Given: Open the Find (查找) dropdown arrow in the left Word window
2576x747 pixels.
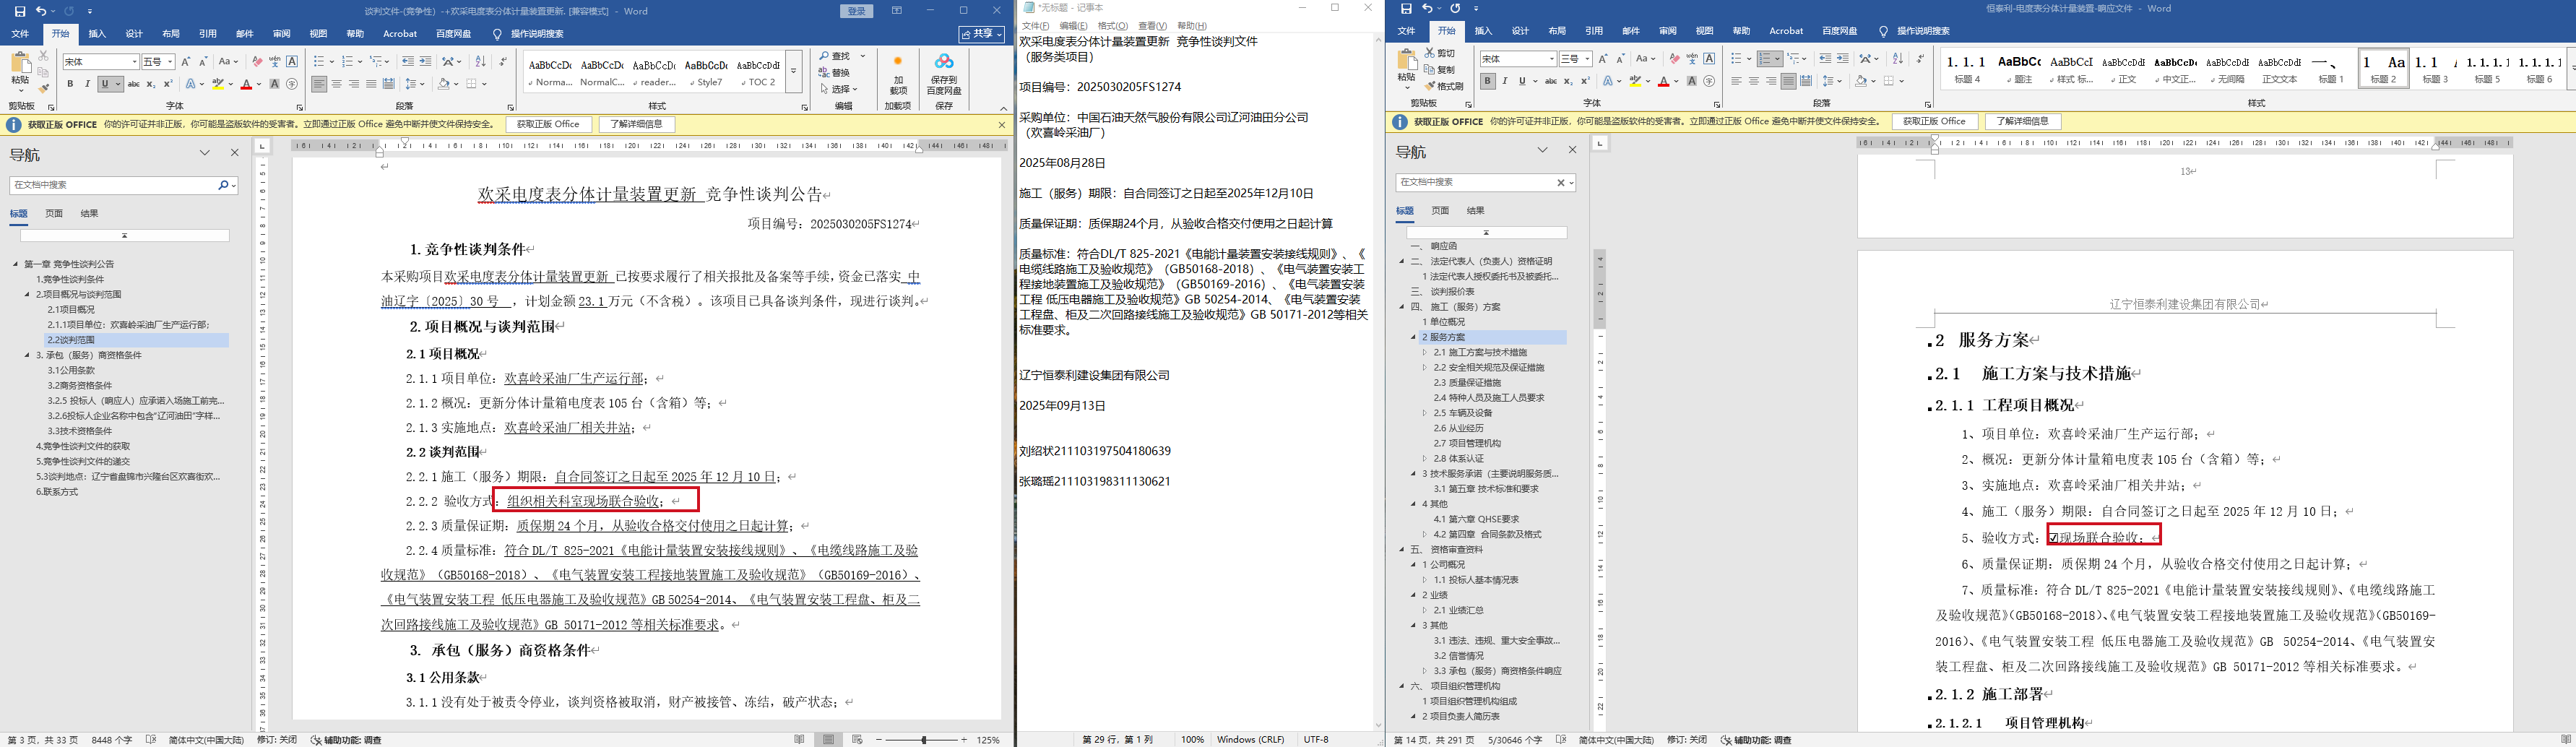Looking at the screenshot, I should (x=862, y=55).
